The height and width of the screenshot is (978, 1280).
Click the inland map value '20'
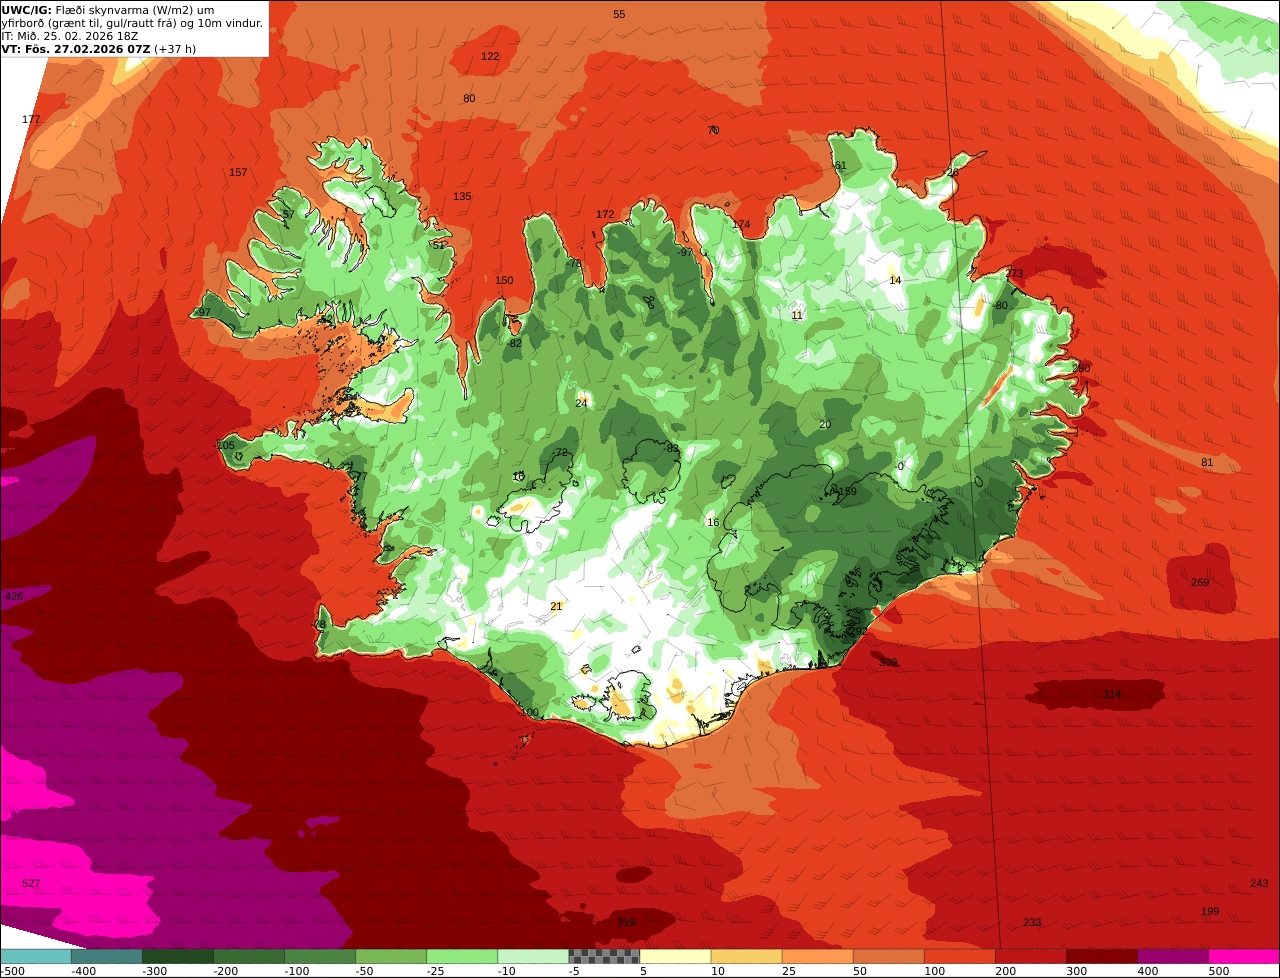(x=825, y=424)
